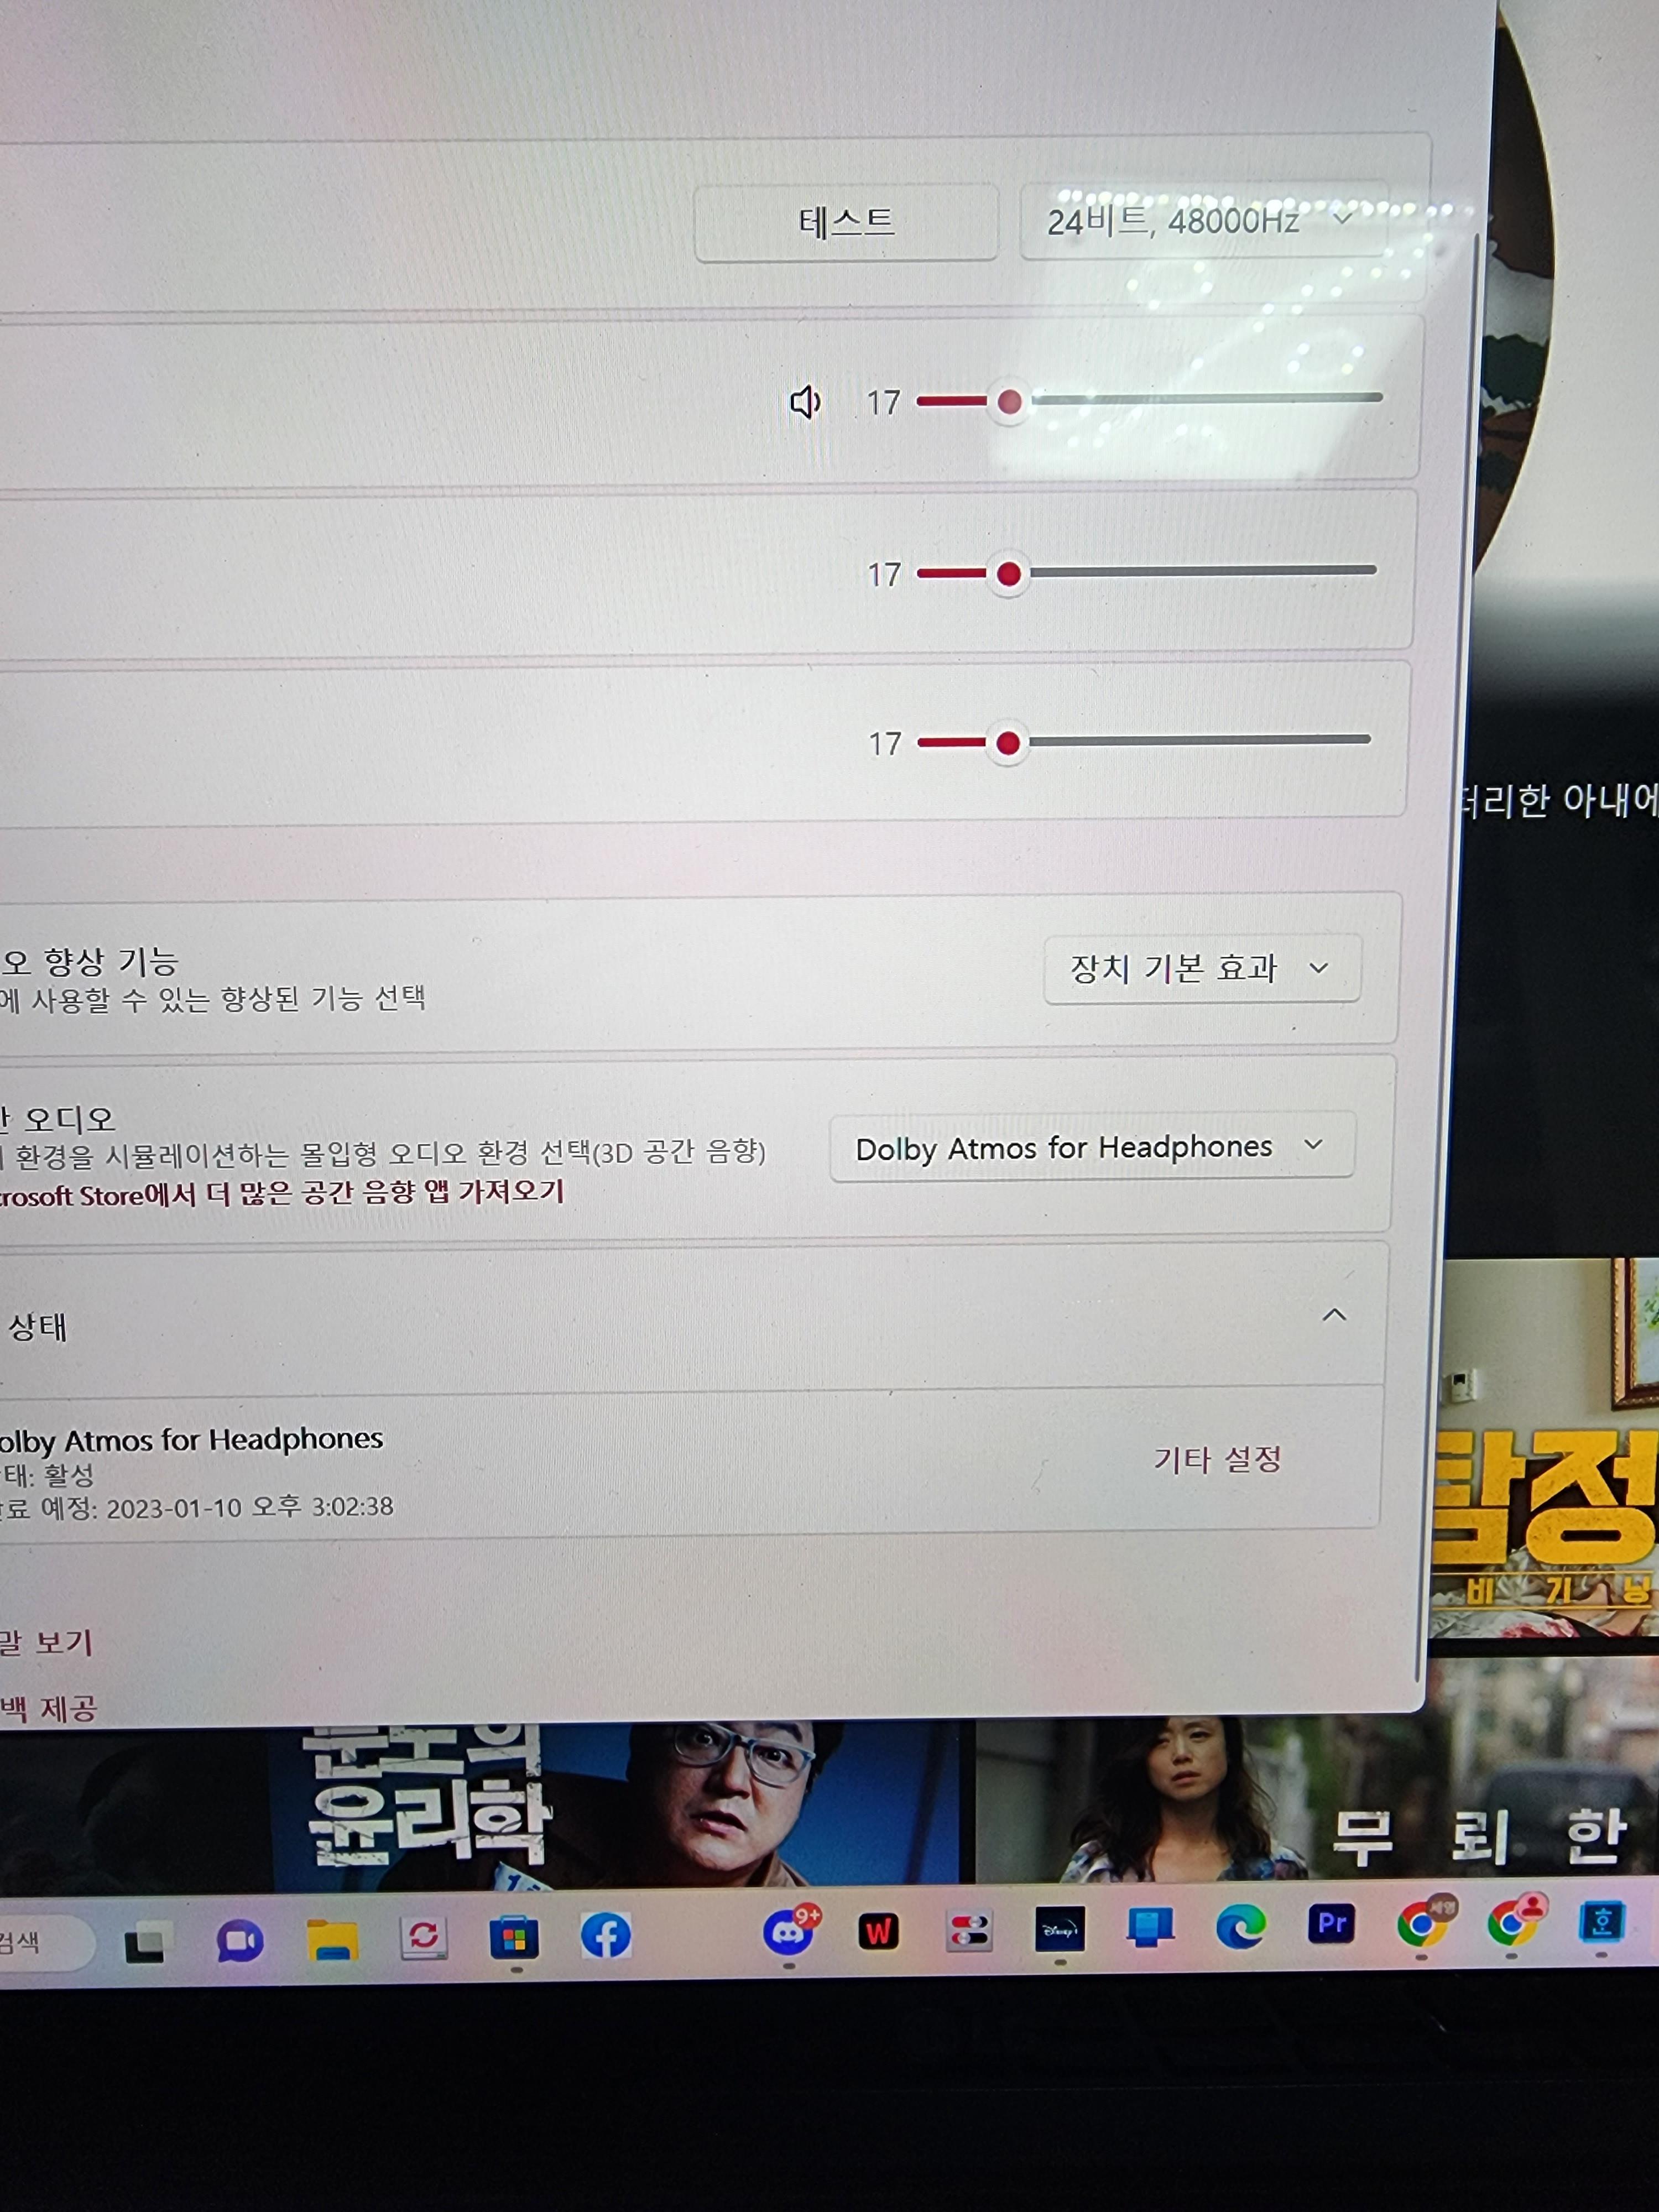Click the 백 제공 feedback link
This screenshot has width=1659, height=2212.
point(48,1708)
